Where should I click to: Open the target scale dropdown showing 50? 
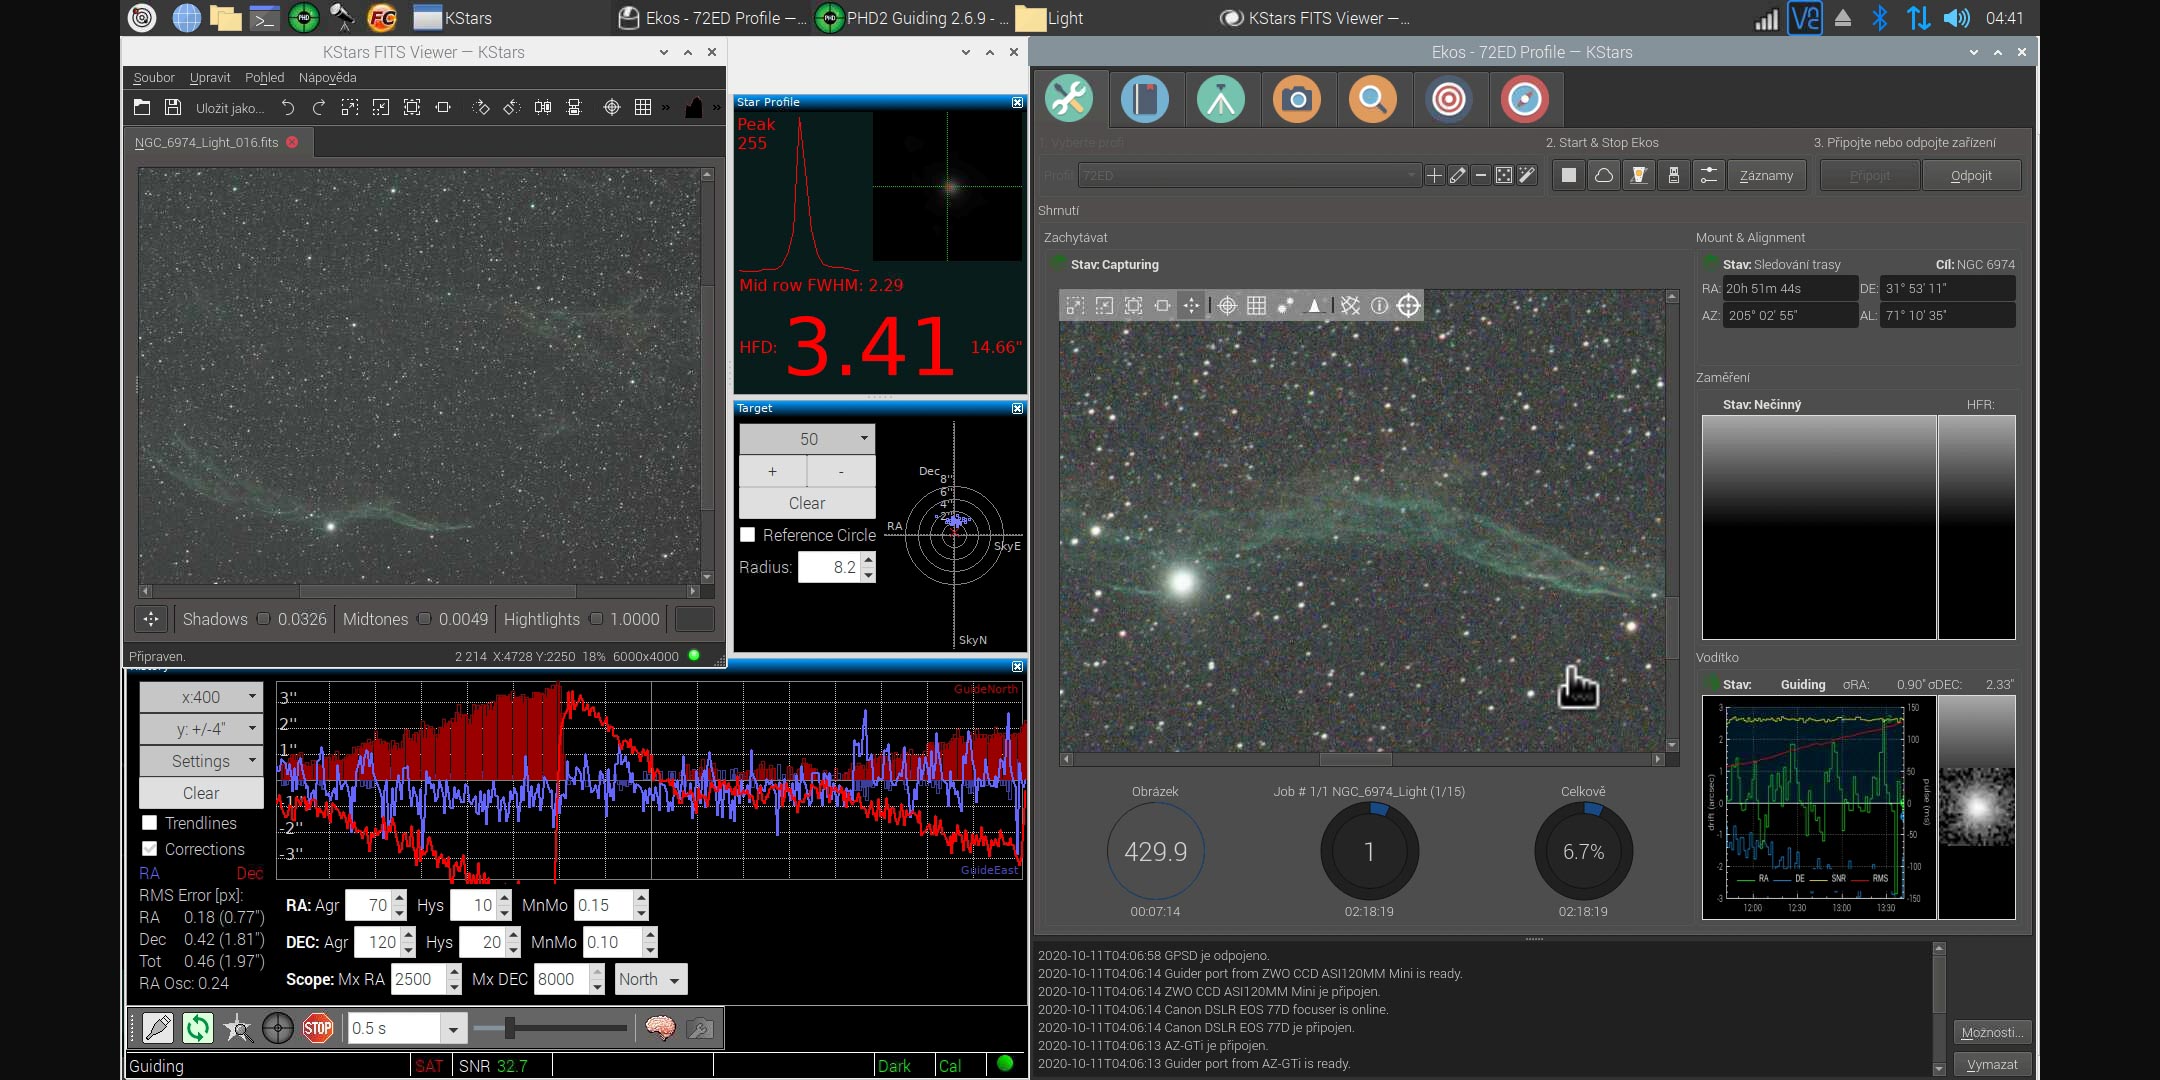pos(807,439)
